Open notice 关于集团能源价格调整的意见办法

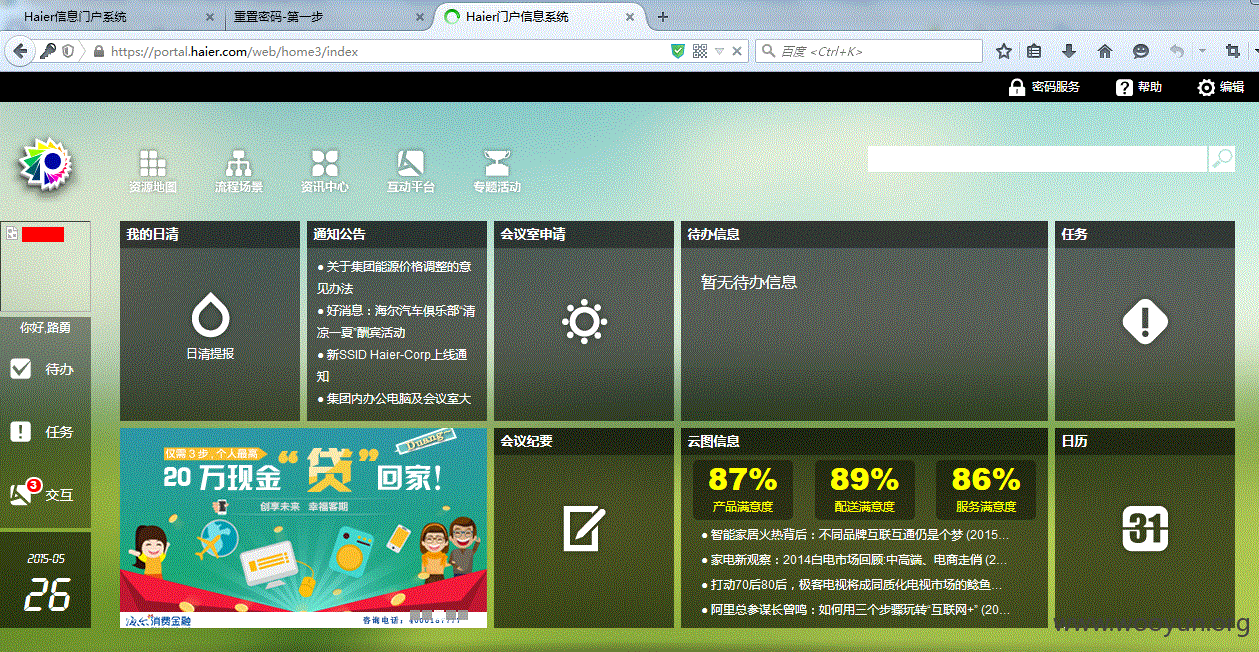pos(395,277)
